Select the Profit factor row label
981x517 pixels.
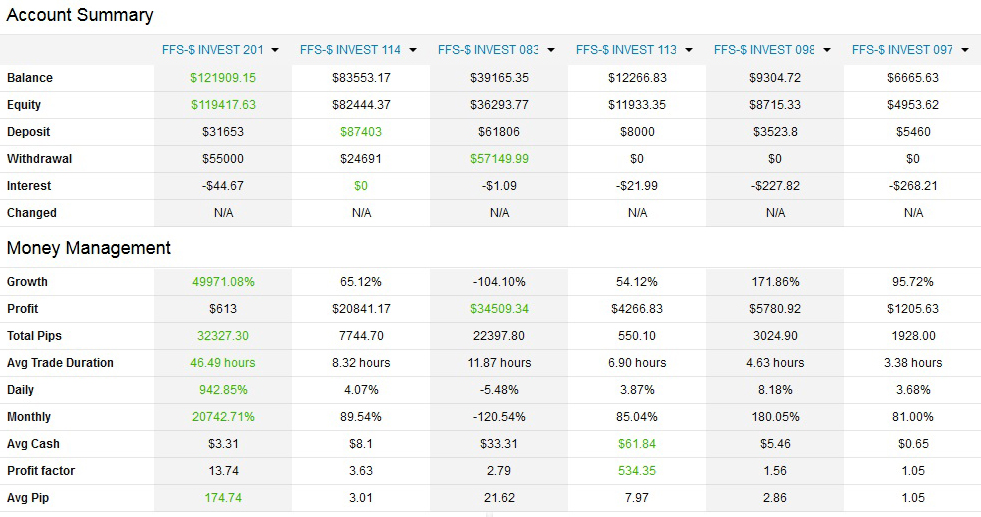click(x=41, y=471)
